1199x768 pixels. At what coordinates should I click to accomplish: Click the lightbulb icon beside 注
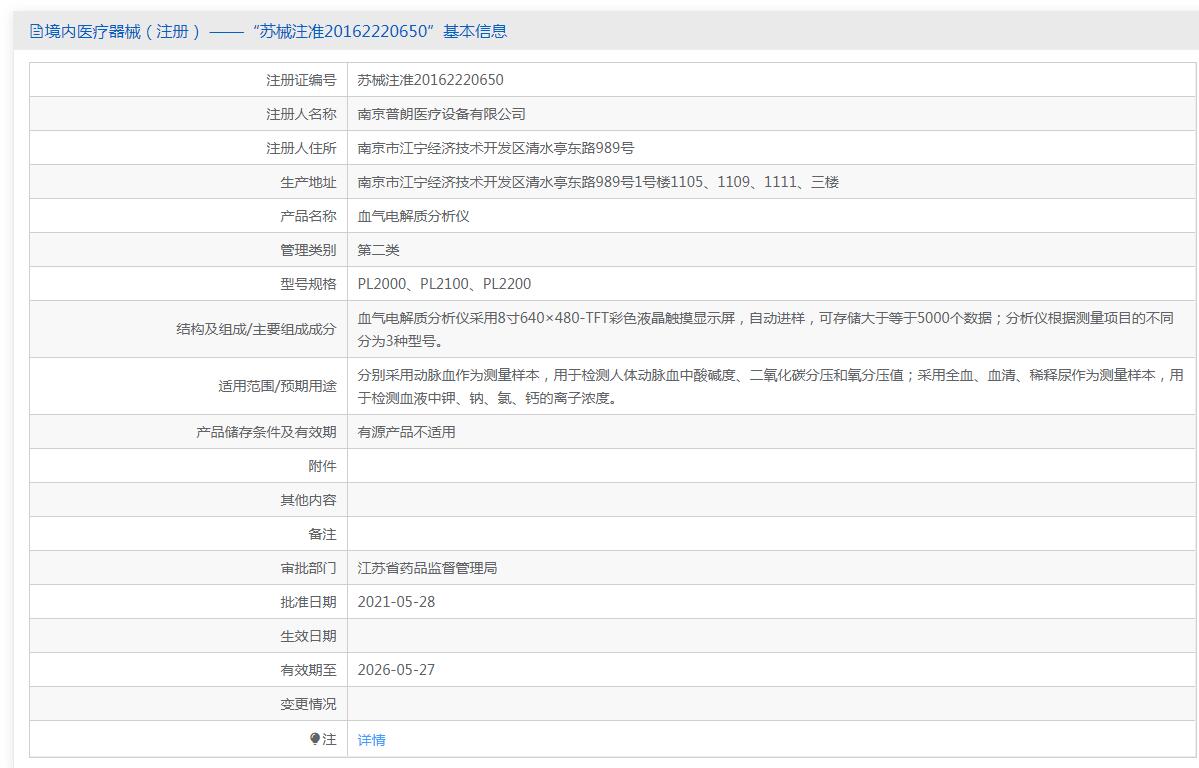(x=315, y=739)
